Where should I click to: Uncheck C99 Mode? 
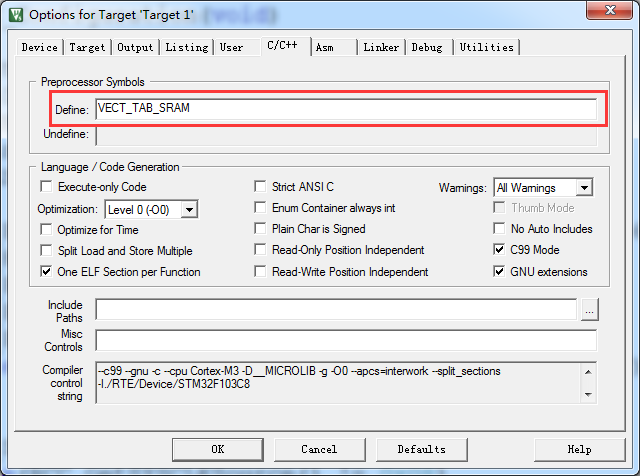coord(499,249)
